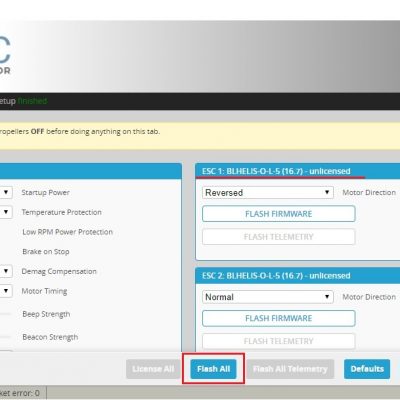Adjust the Beep Strength slider
The image size is (400, 400).
pos(5,314)
